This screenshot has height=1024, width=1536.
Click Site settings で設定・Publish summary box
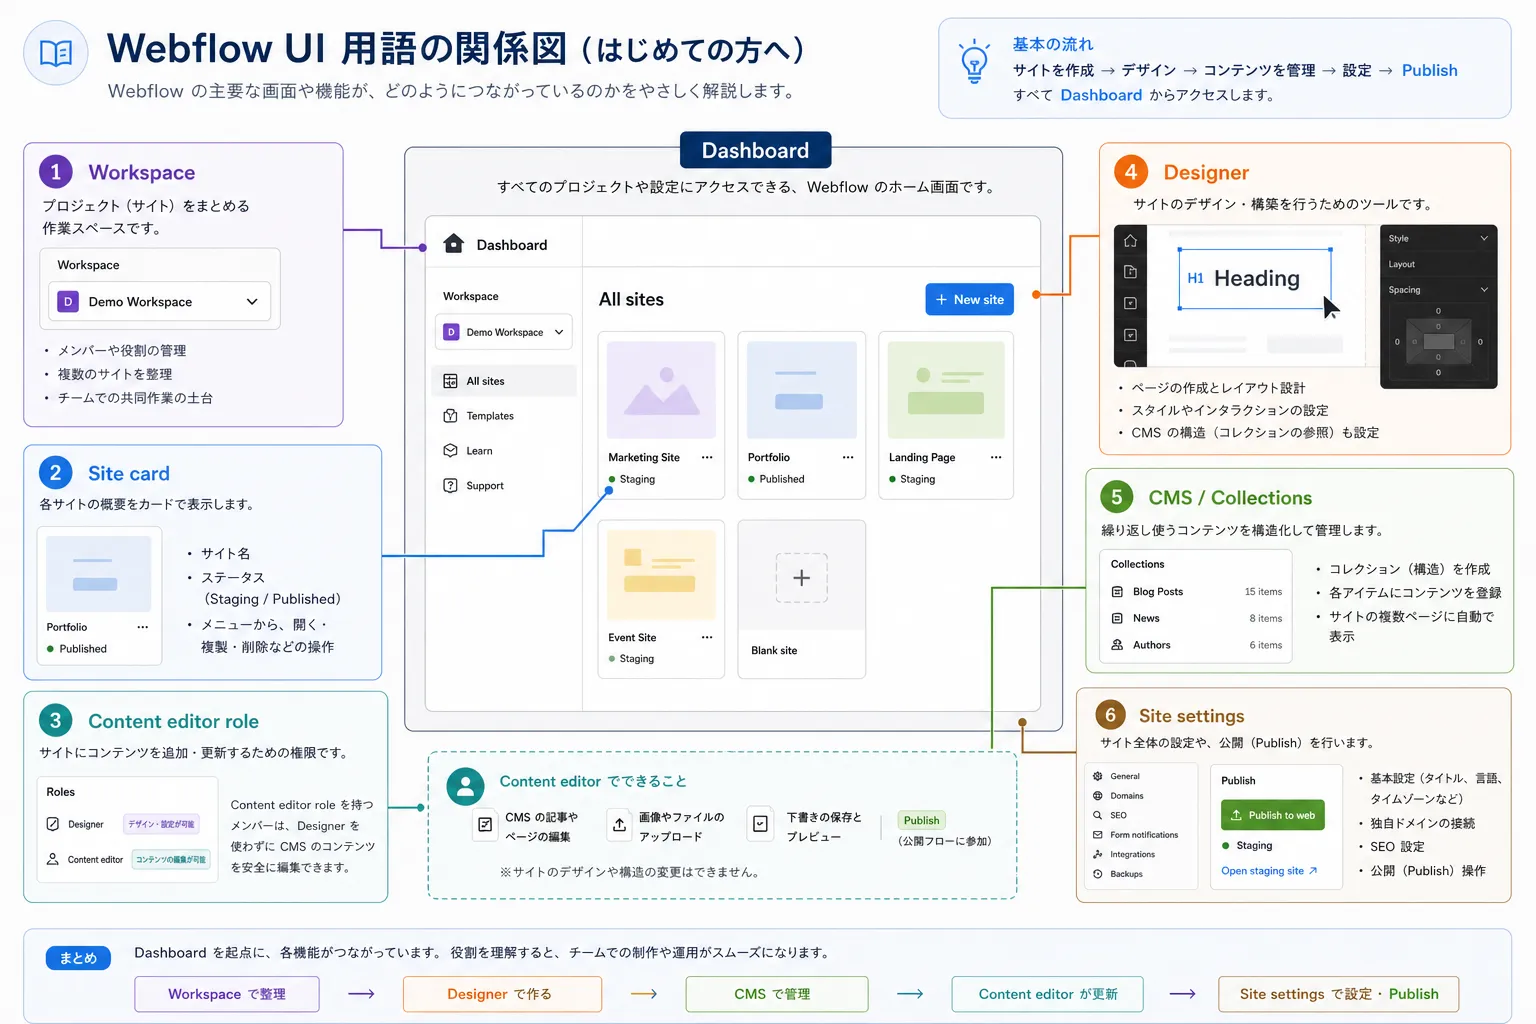1339,994
